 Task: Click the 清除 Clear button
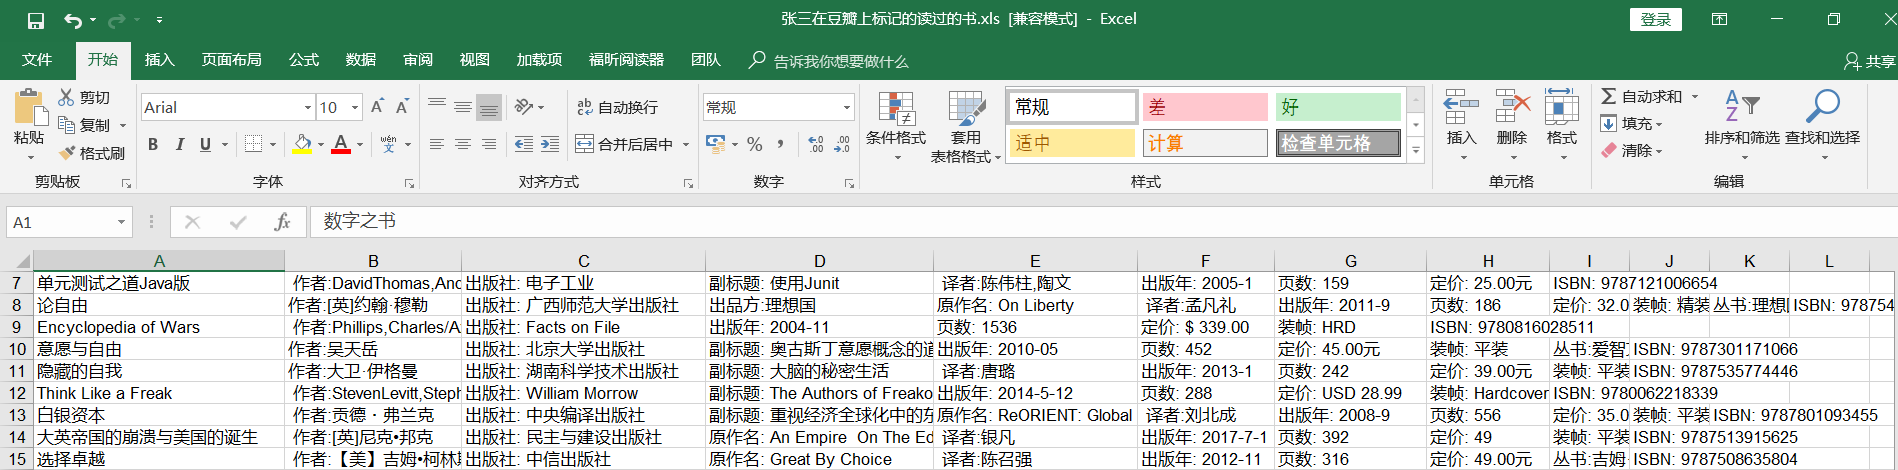1630,150
